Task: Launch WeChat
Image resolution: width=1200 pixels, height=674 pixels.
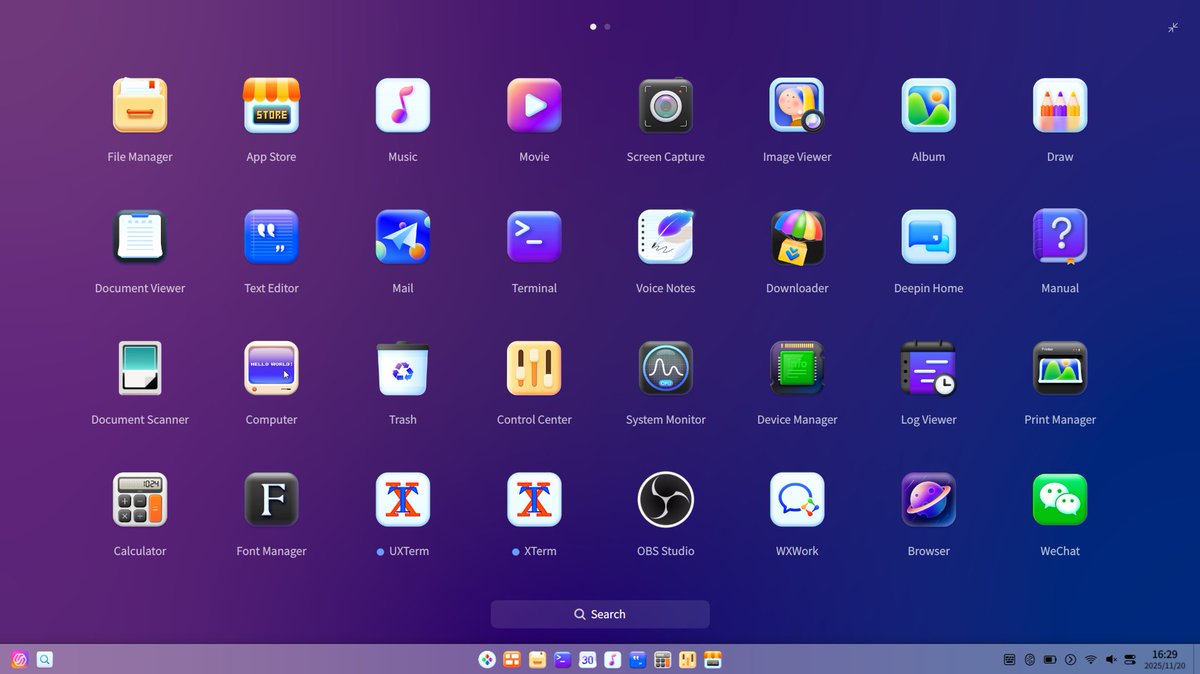Action: point(1060,499)
